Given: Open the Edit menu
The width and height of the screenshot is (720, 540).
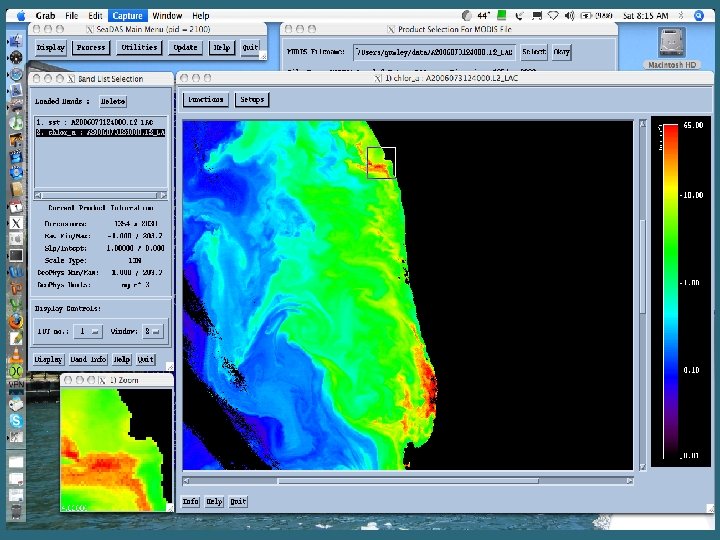Looking at the screenshot, I should click(x=95, y=16).
